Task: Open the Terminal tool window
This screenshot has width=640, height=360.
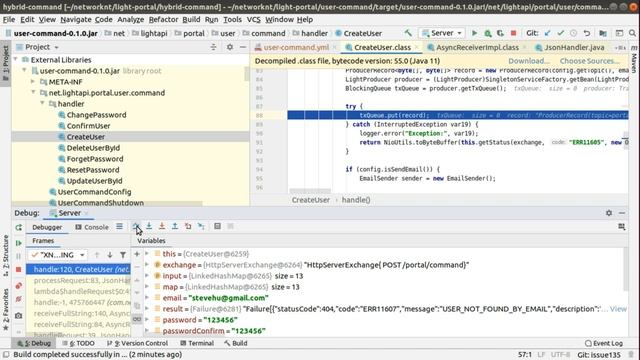Action: coord(197,343)
